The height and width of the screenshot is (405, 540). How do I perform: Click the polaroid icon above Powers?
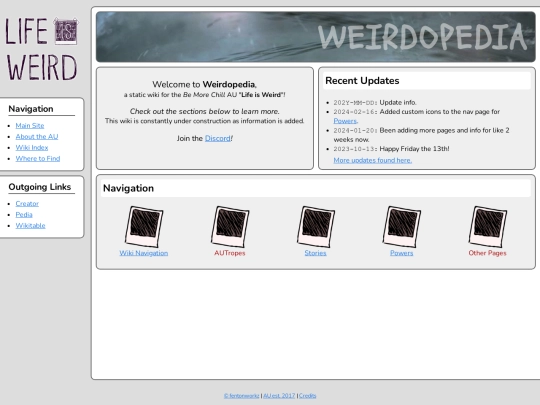402,227
